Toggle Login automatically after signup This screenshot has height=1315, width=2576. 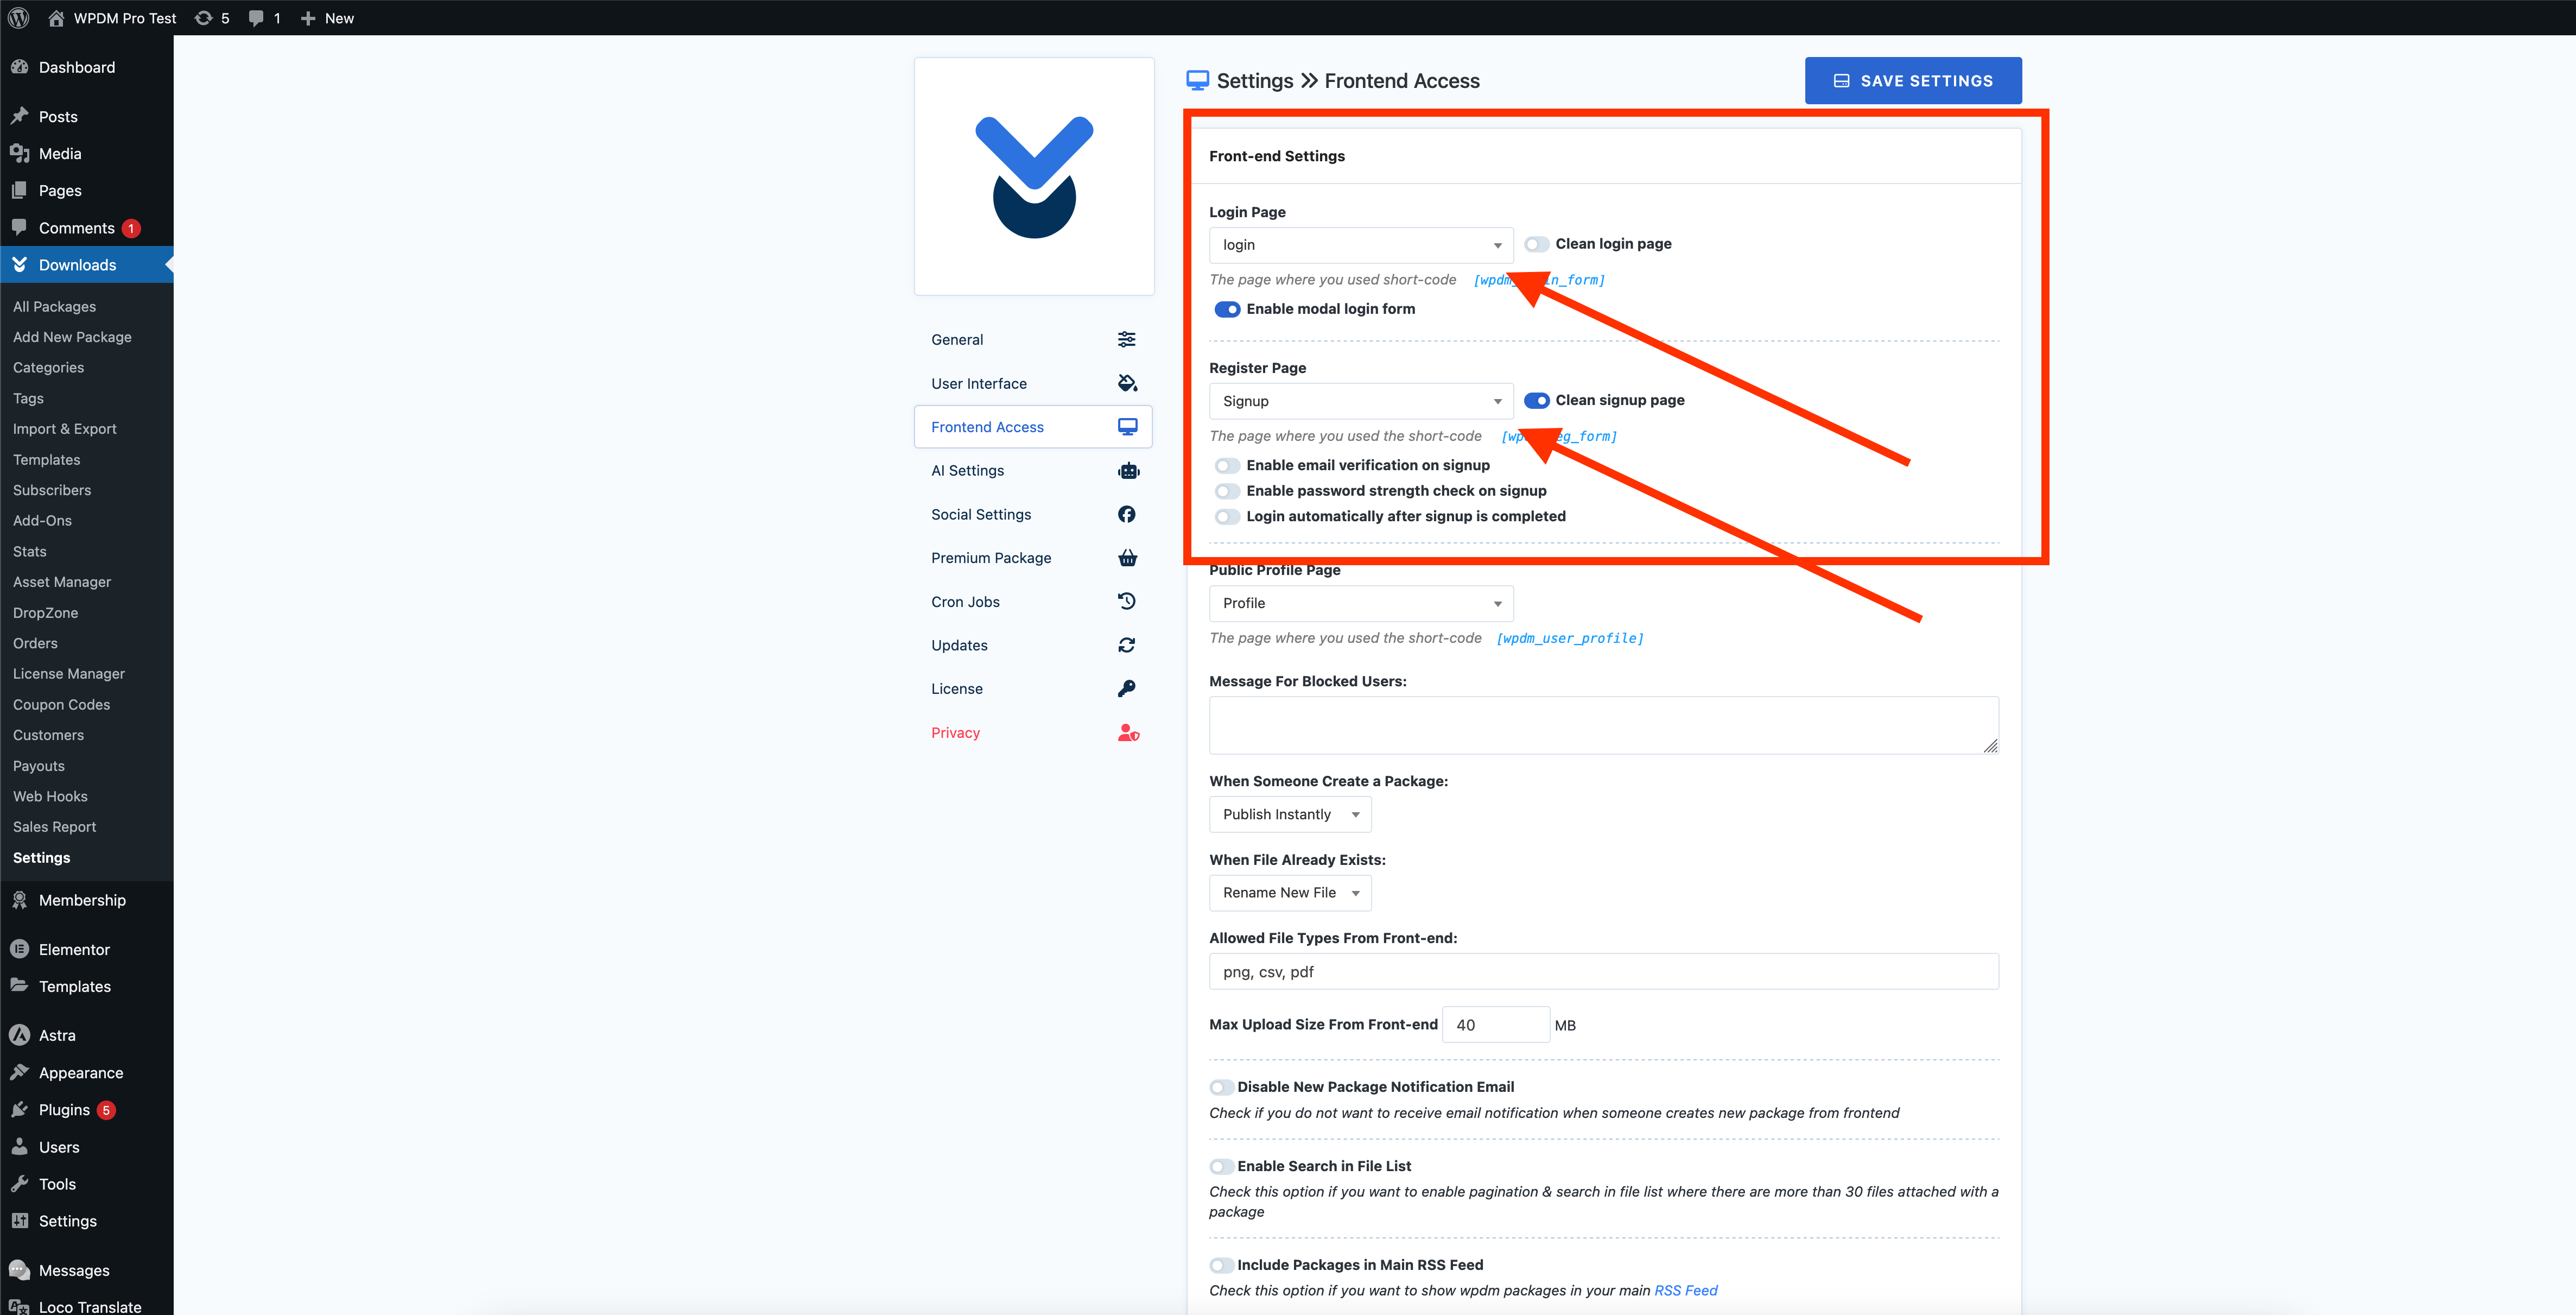(x=1227, y=516)
